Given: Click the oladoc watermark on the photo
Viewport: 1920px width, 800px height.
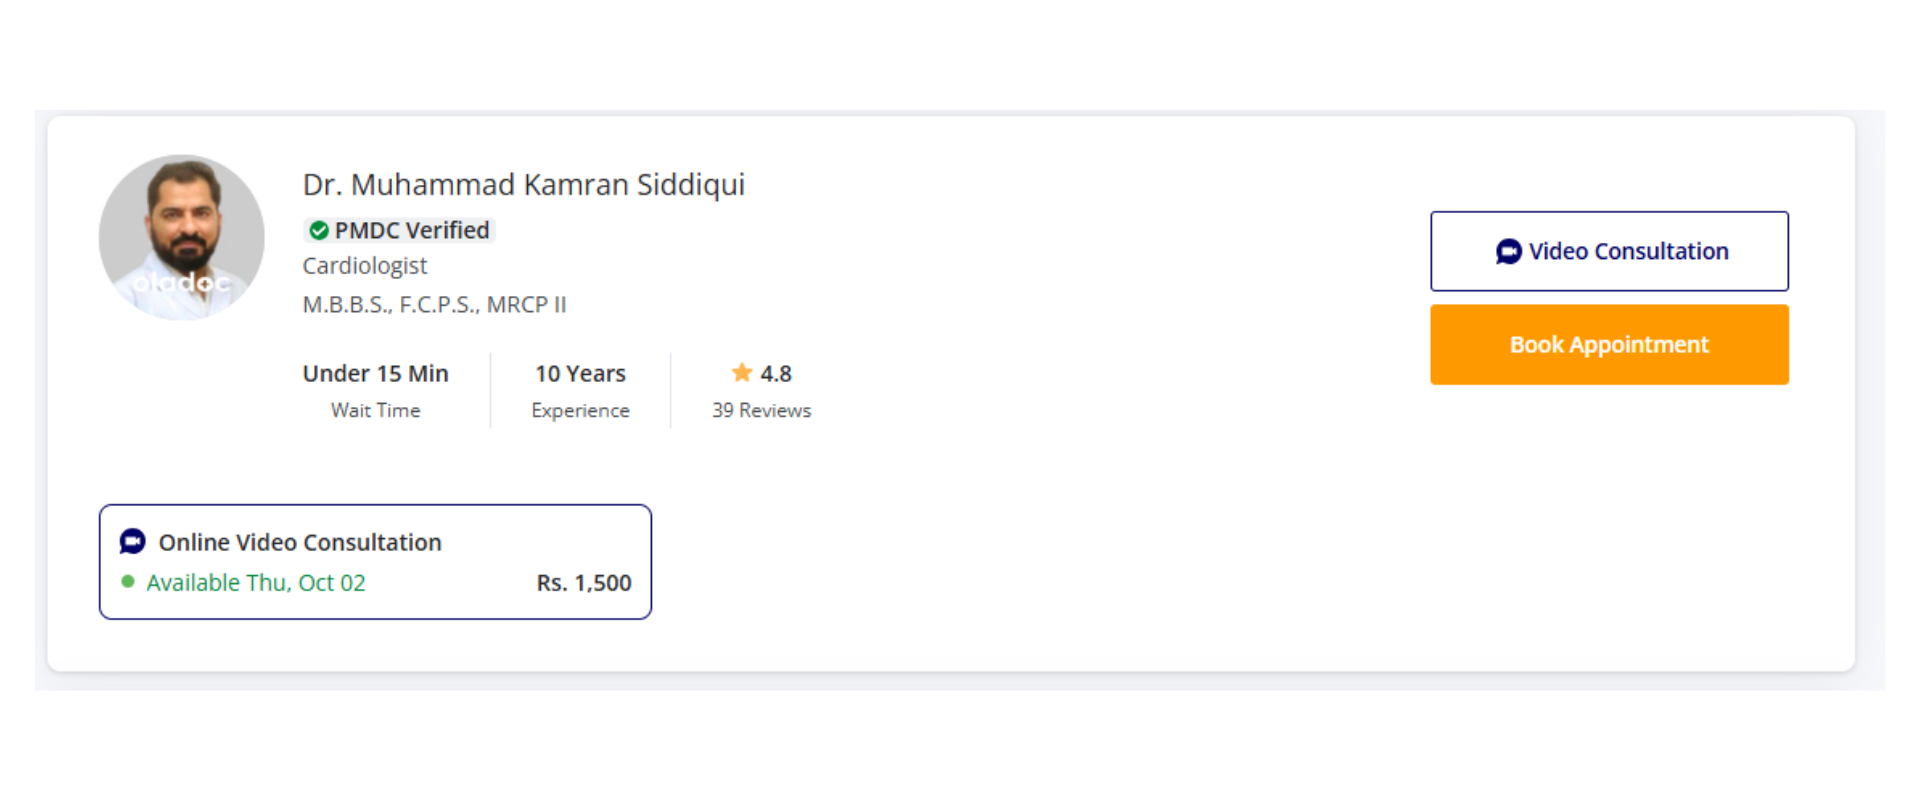Looking at the screenshot, I should click(x=181, y=283).
